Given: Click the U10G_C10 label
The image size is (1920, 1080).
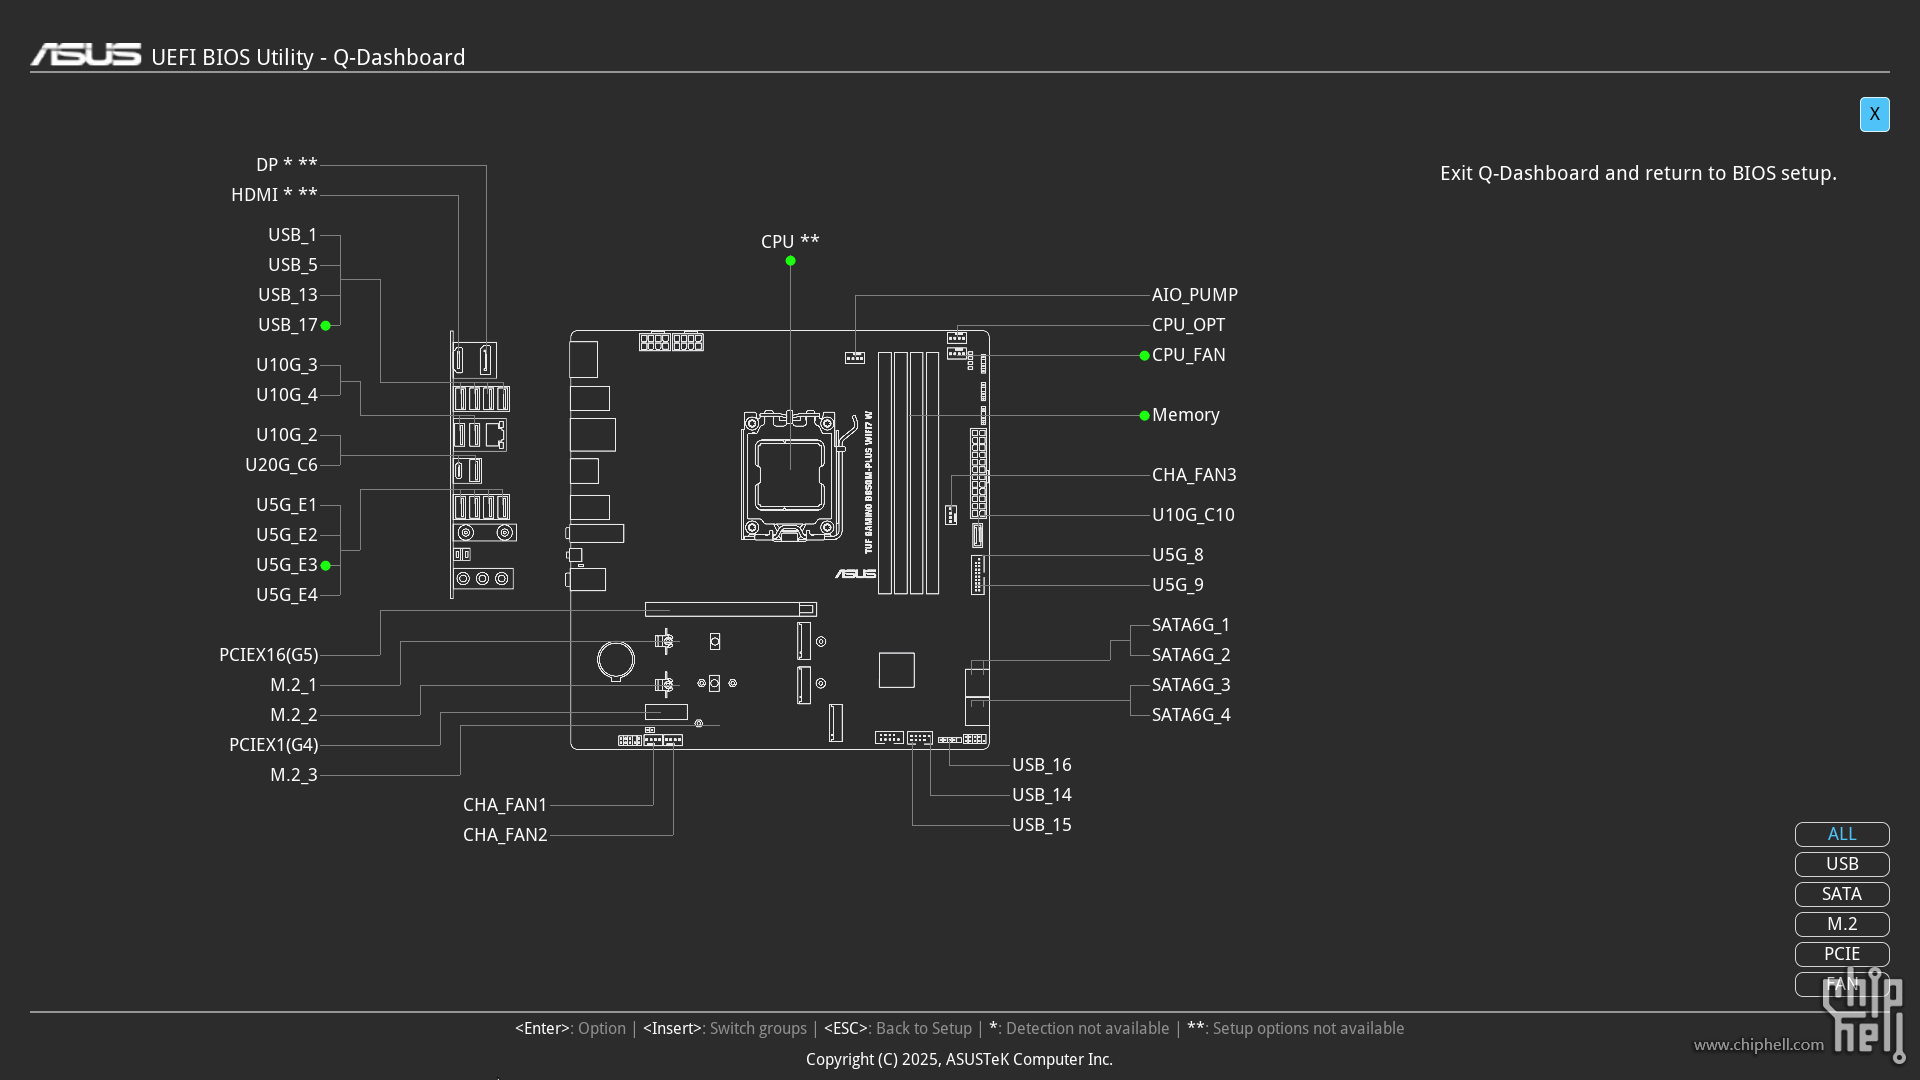Looking at the screenshot, I should pyautogui.click(x=1193, y=515).
